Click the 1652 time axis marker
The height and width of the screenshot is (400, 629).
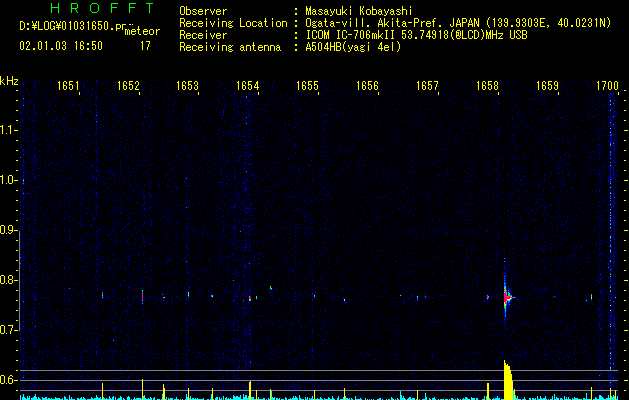128,86
